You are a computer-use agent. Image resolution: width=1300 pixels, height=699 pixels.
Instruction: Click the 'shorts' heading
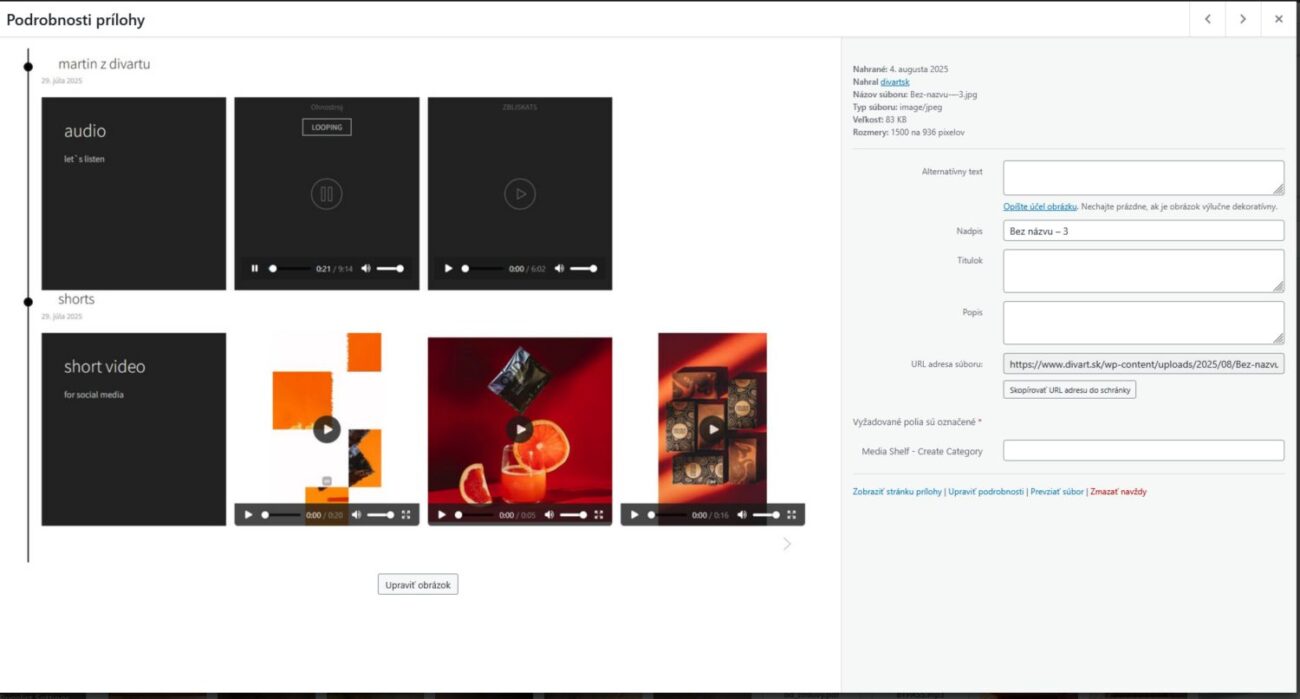pos(76,299)
